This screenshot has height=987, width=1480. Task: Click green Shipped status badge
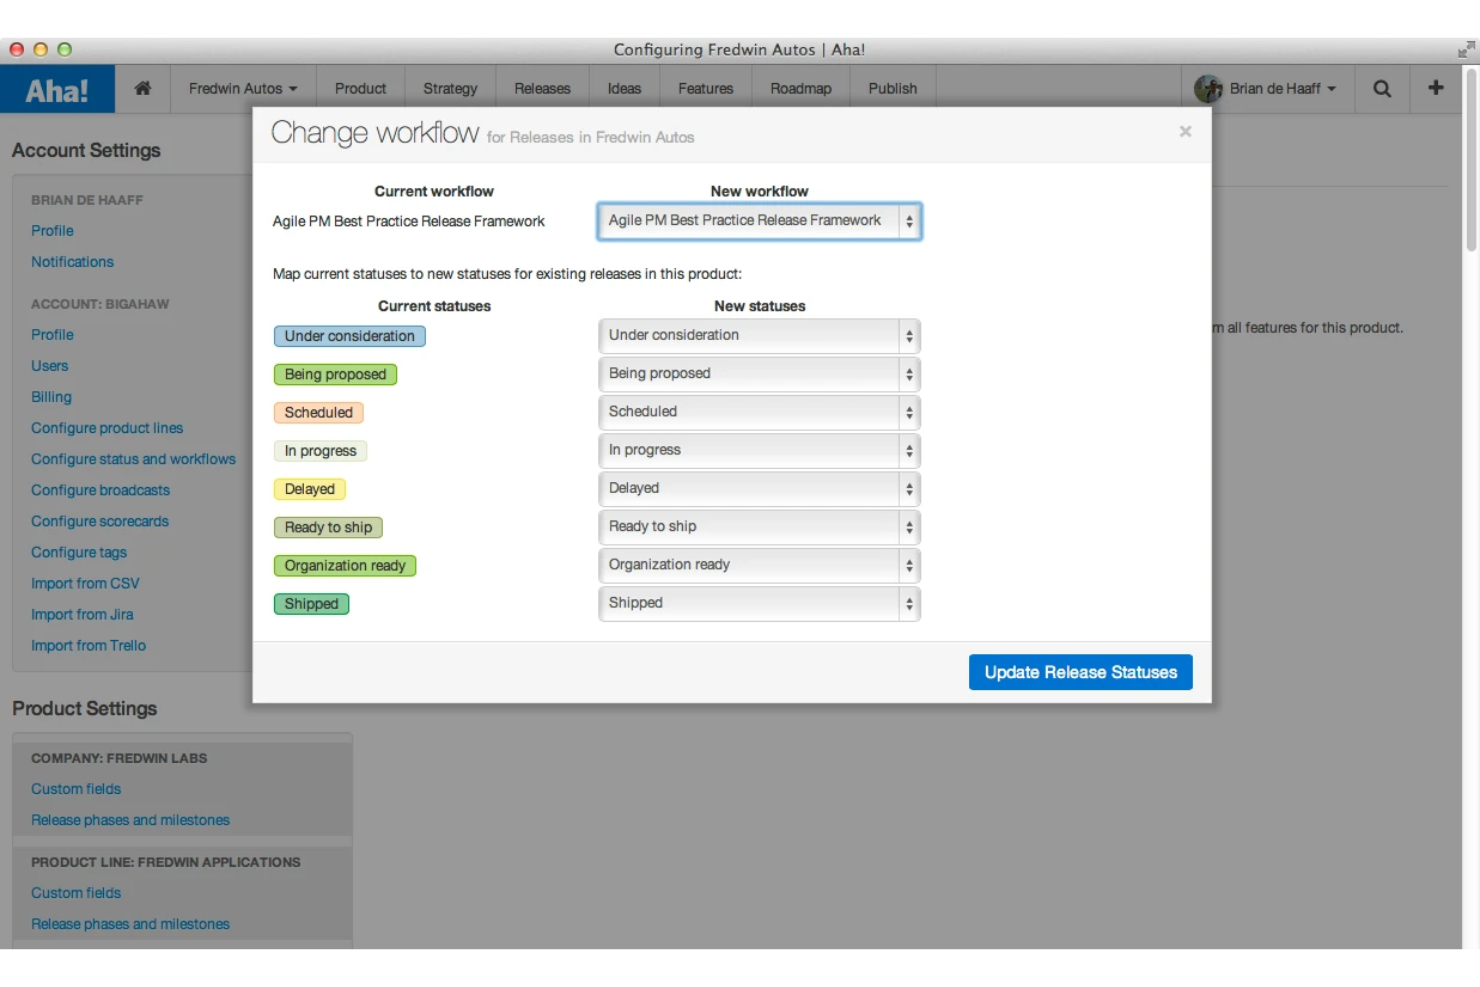click(x=311, y=604)
